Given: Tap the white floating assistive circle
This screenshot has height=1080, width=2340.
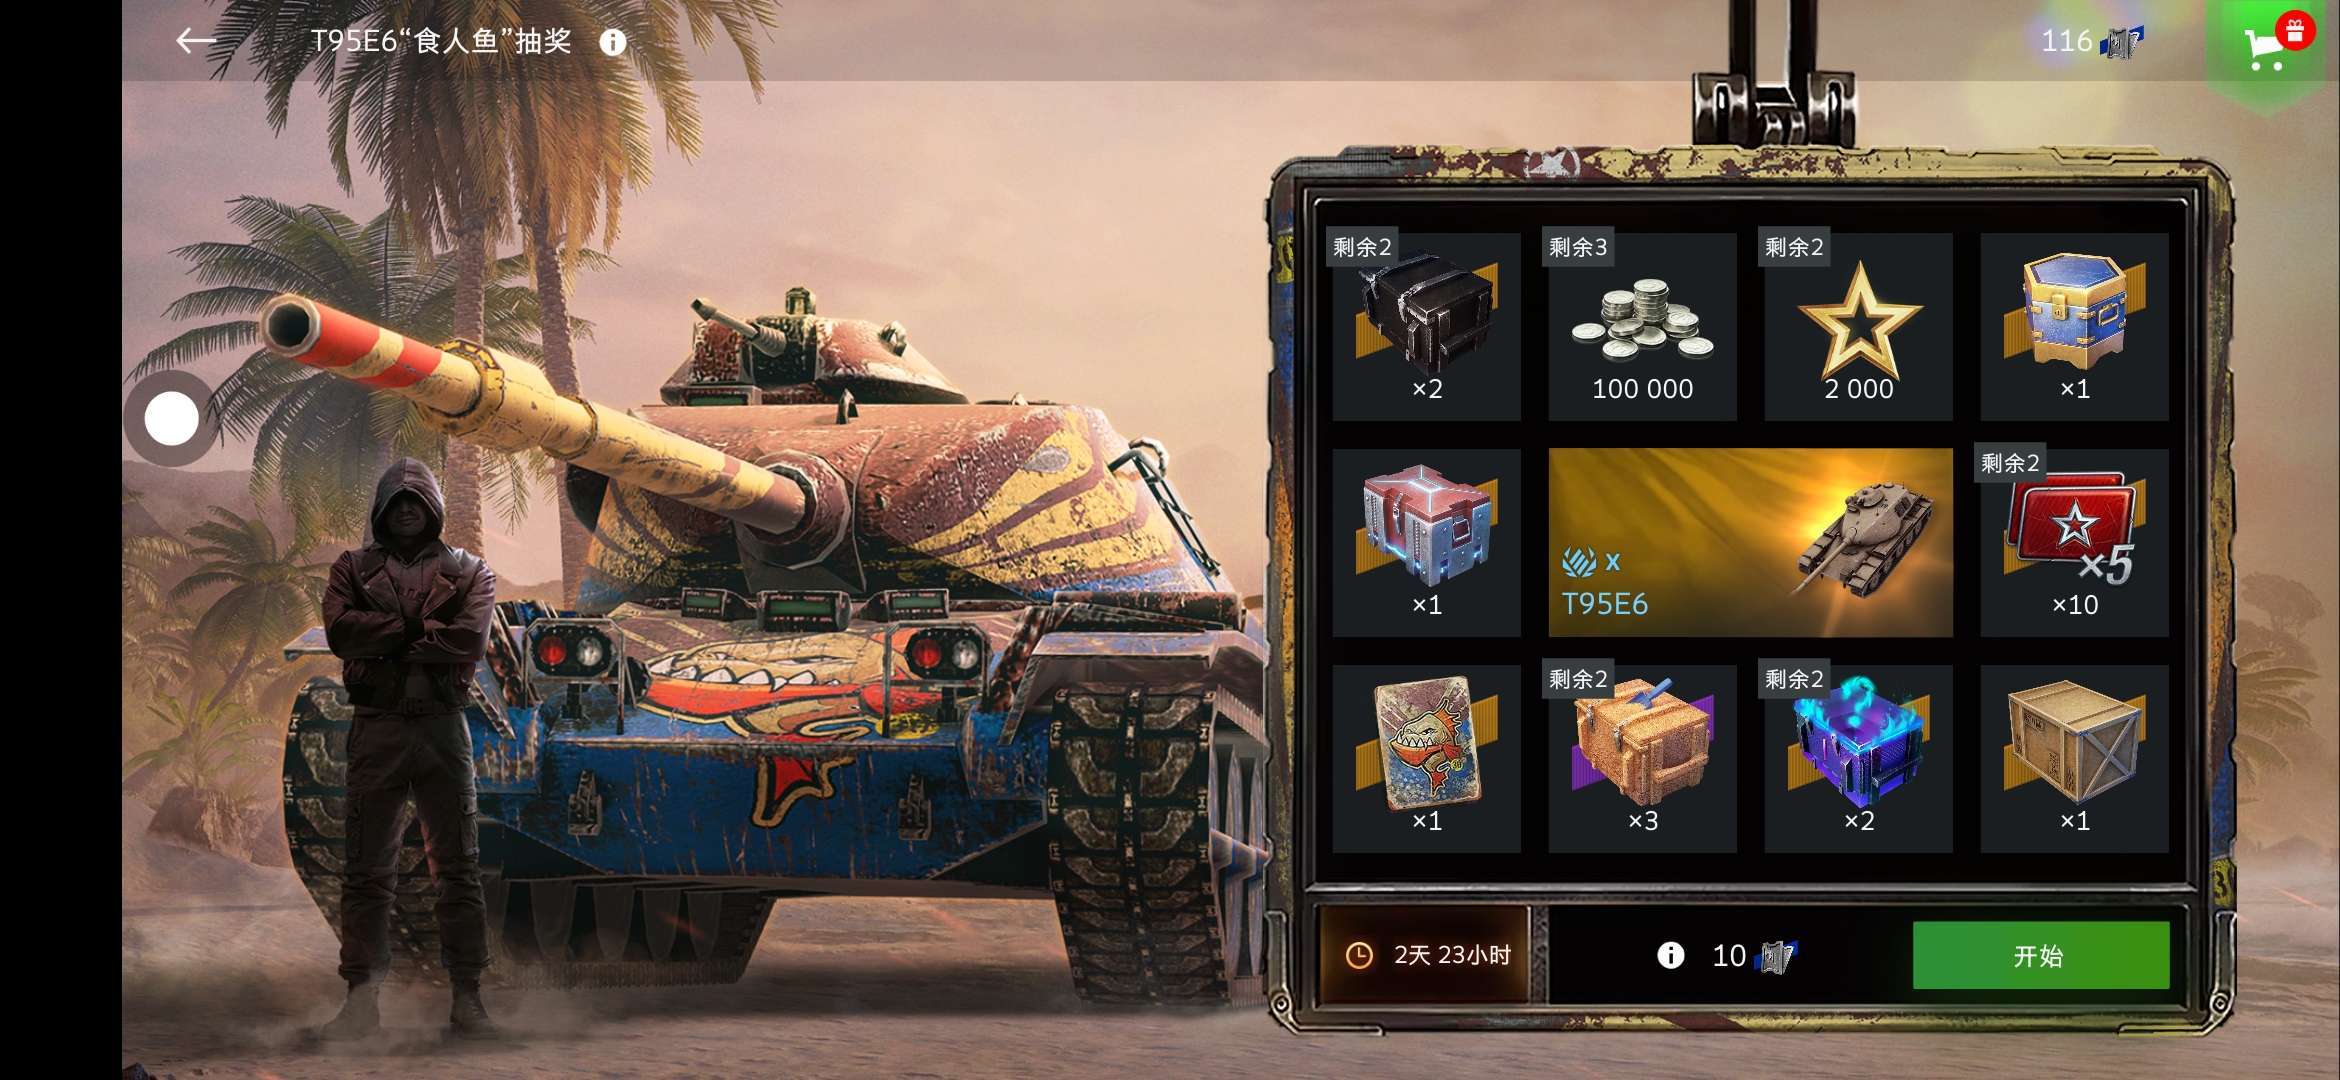Looking at the screenshot, I should click(x=171, y=418).
